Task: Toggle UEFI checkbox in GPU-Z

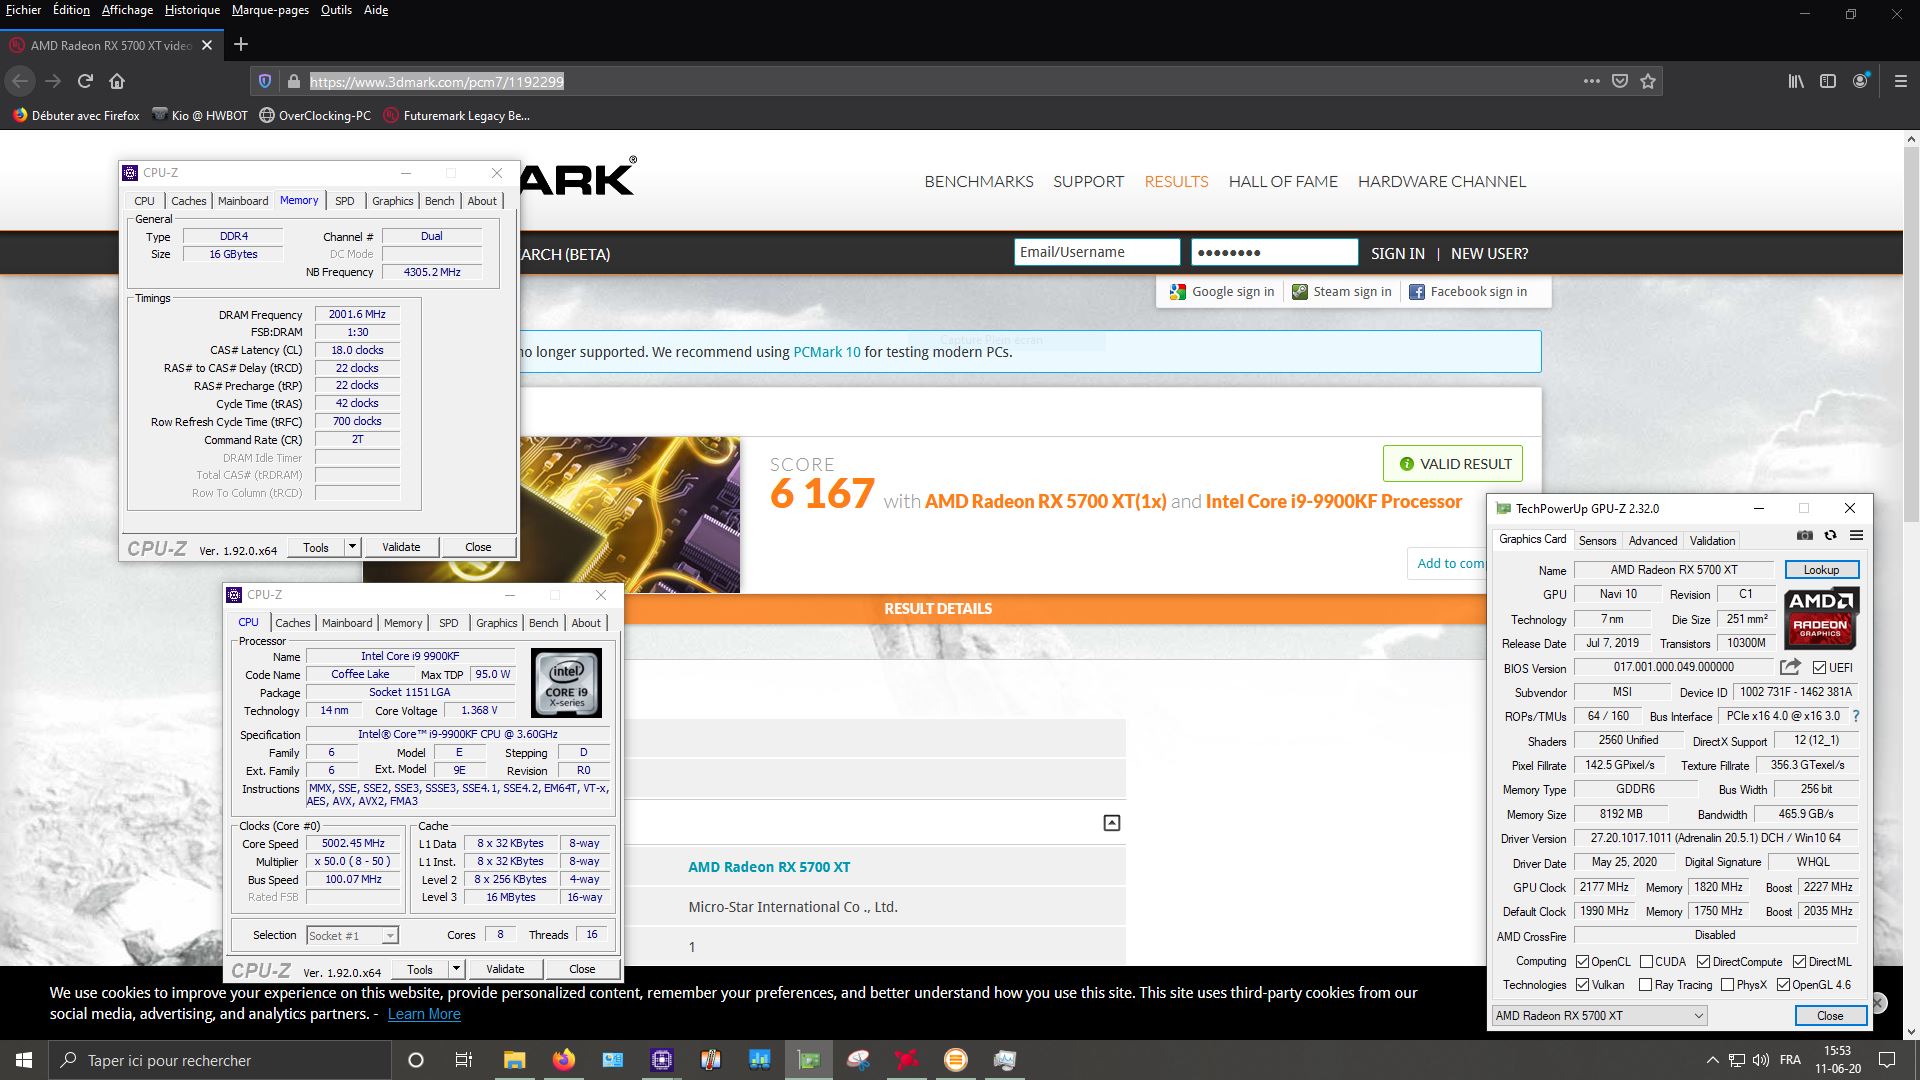Action: 1819,668
